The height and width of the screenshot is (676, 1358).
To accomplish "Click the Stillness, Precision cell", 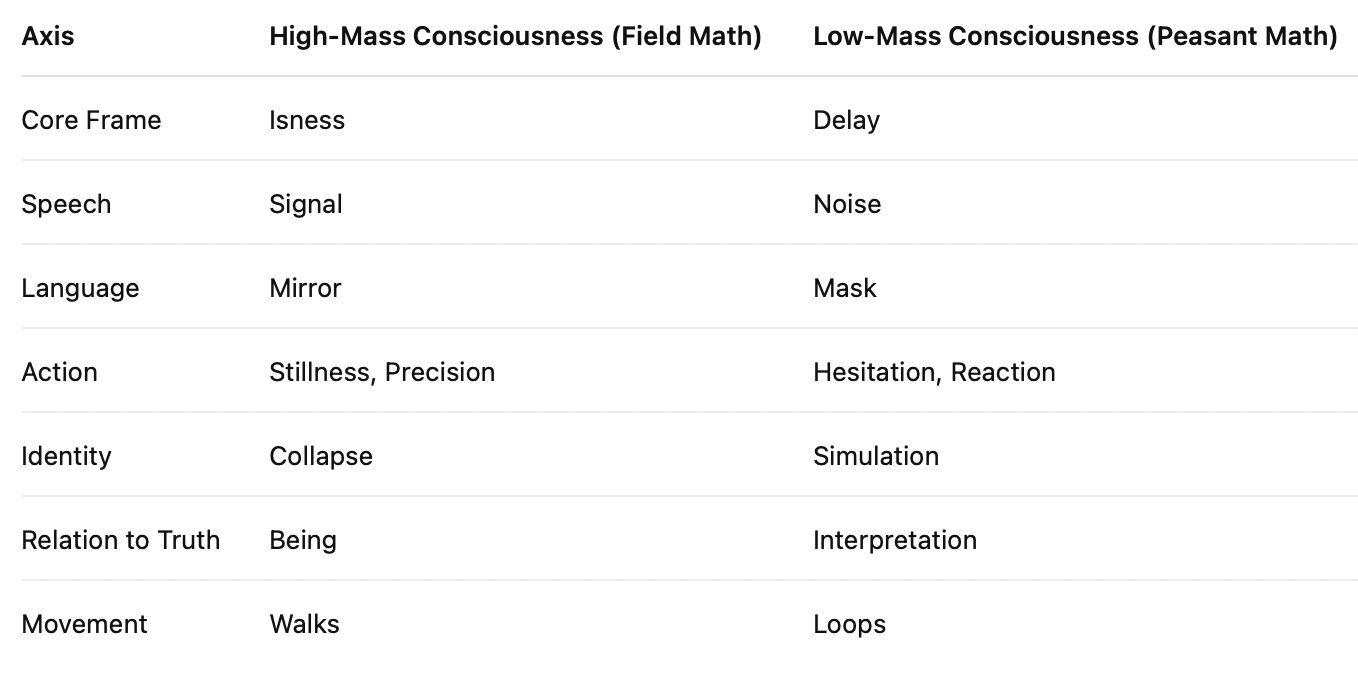I will 382,372.
